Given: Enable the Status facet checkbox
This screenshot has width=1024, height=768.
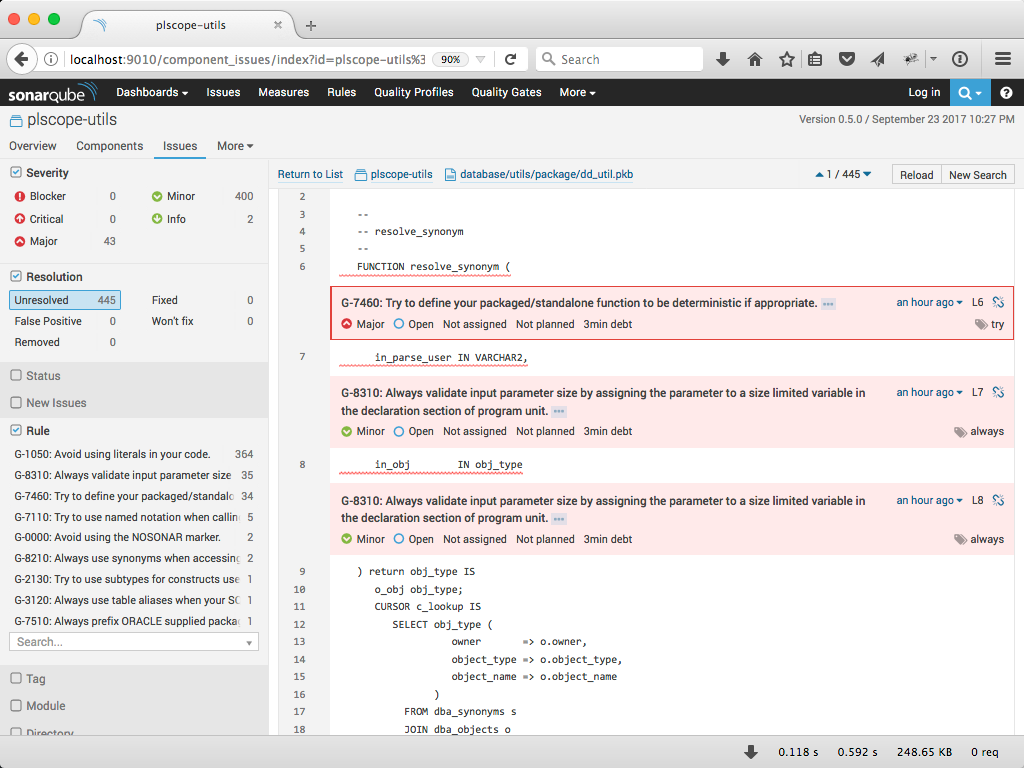Looking at the screenshot, I should [x=16, y=376].
